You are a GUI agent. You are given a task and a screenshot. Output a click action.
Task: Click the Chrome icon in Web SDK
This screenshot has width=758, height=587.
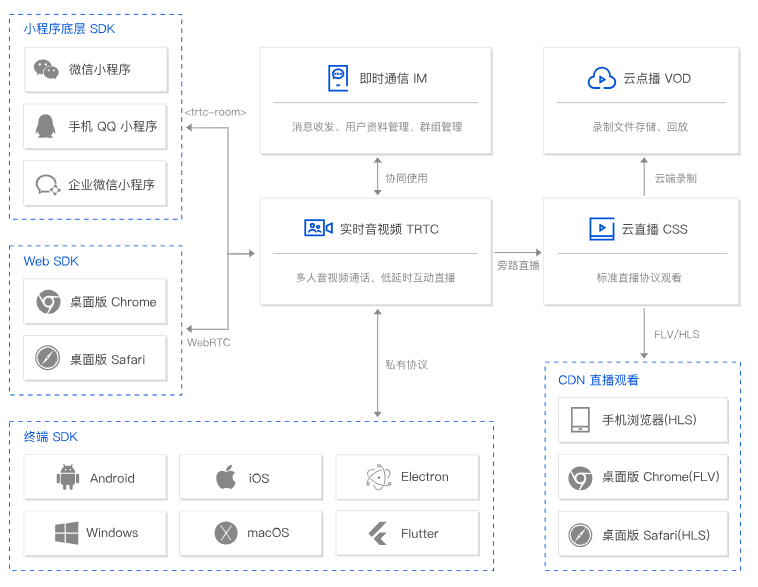[48, 302]
